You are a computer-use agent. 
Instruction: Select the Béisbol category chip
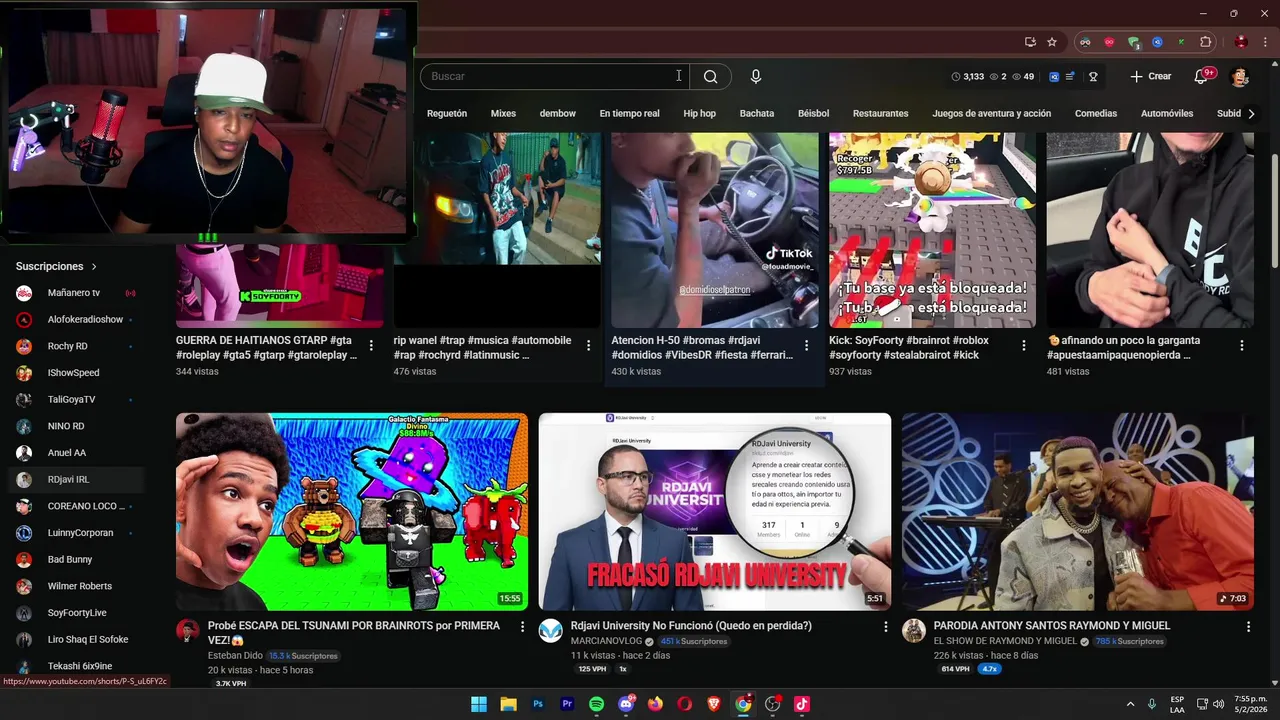click(x=813, y=114)
